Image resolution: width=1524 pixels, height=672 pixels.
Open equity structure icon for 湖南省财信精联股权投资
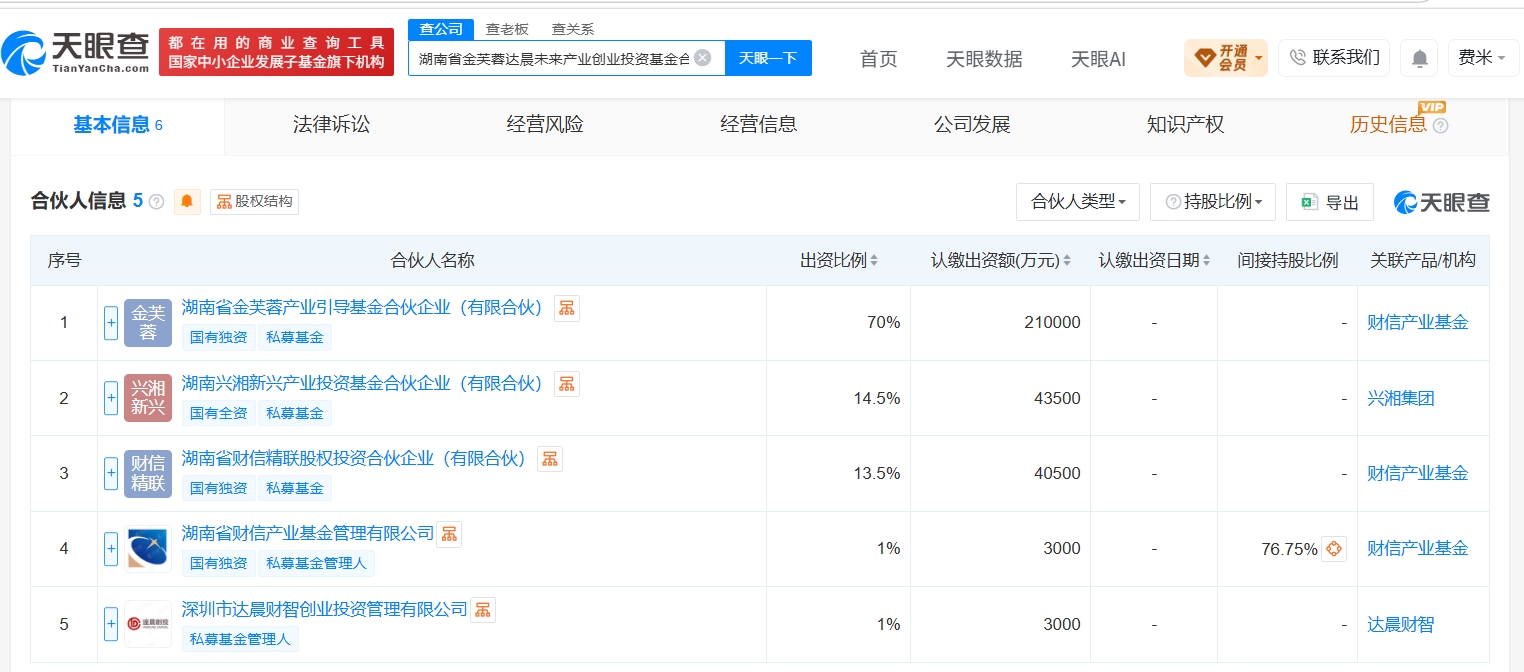click(550, 458)
